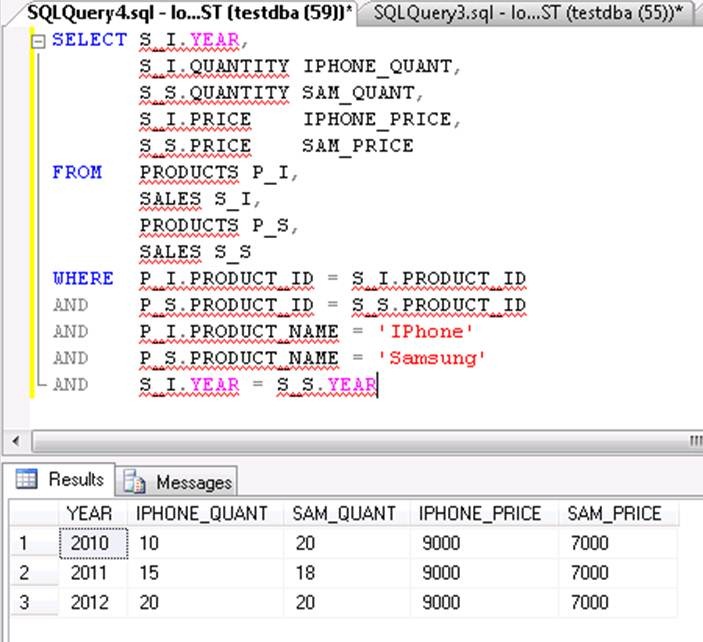Click the 'Samsung' string literal

pyautogui.click(x=432, y=358)
